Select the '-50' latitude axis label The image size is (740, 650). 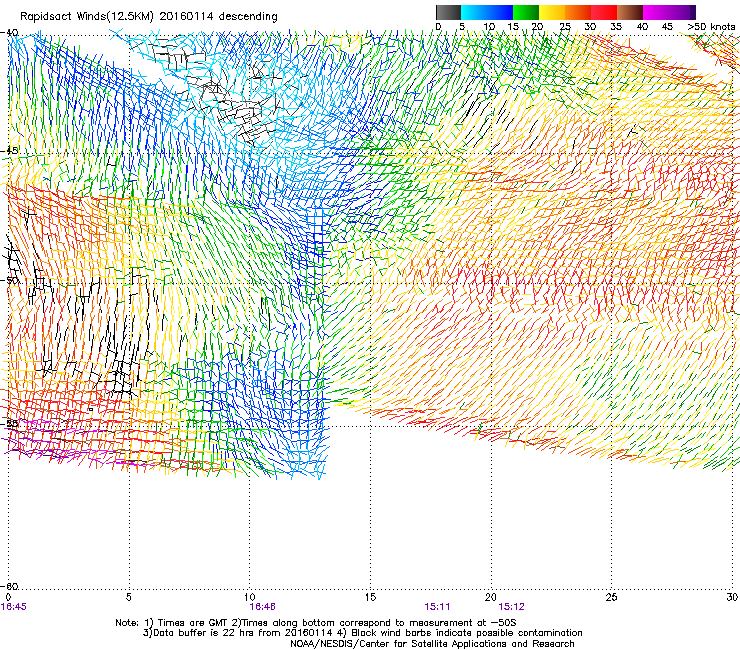9,280
